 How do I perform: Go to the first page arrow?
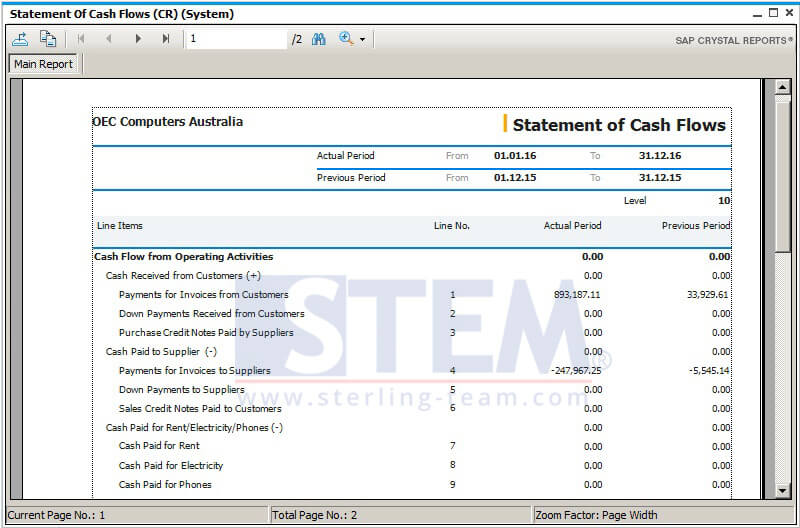tap(81, 39)
